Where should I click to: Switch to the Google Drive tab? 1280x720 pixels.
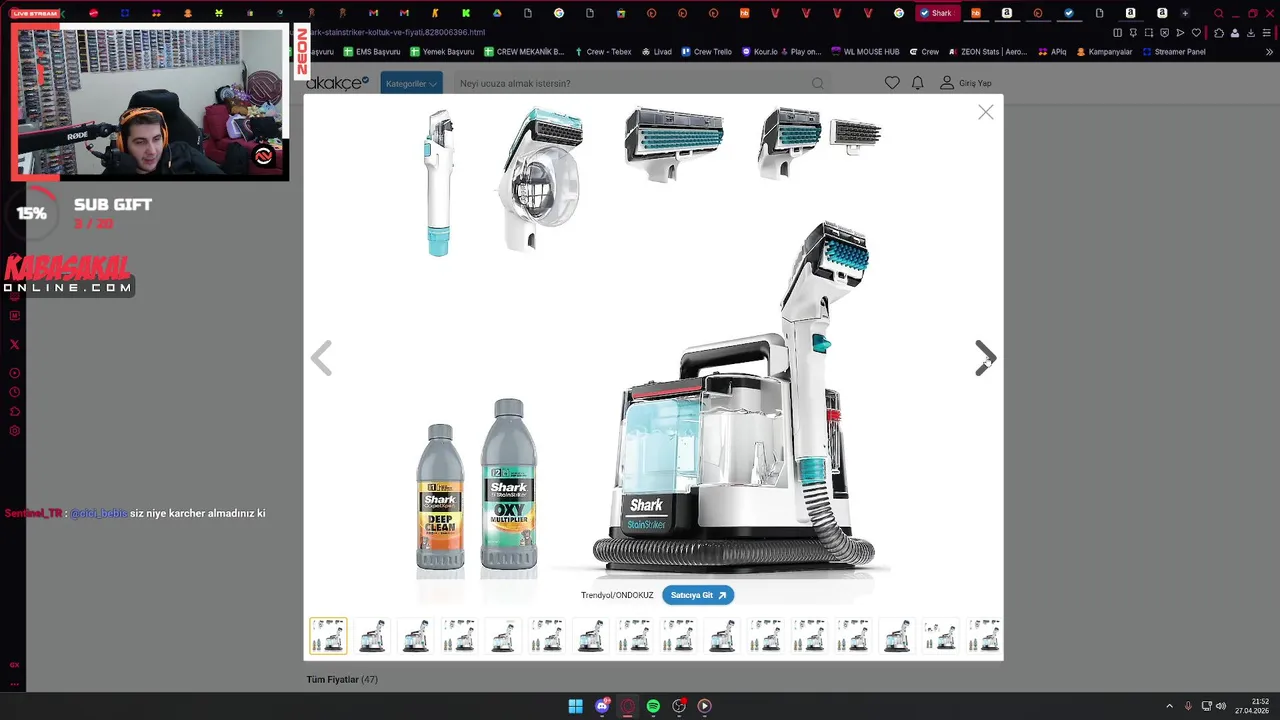(497, 13)
